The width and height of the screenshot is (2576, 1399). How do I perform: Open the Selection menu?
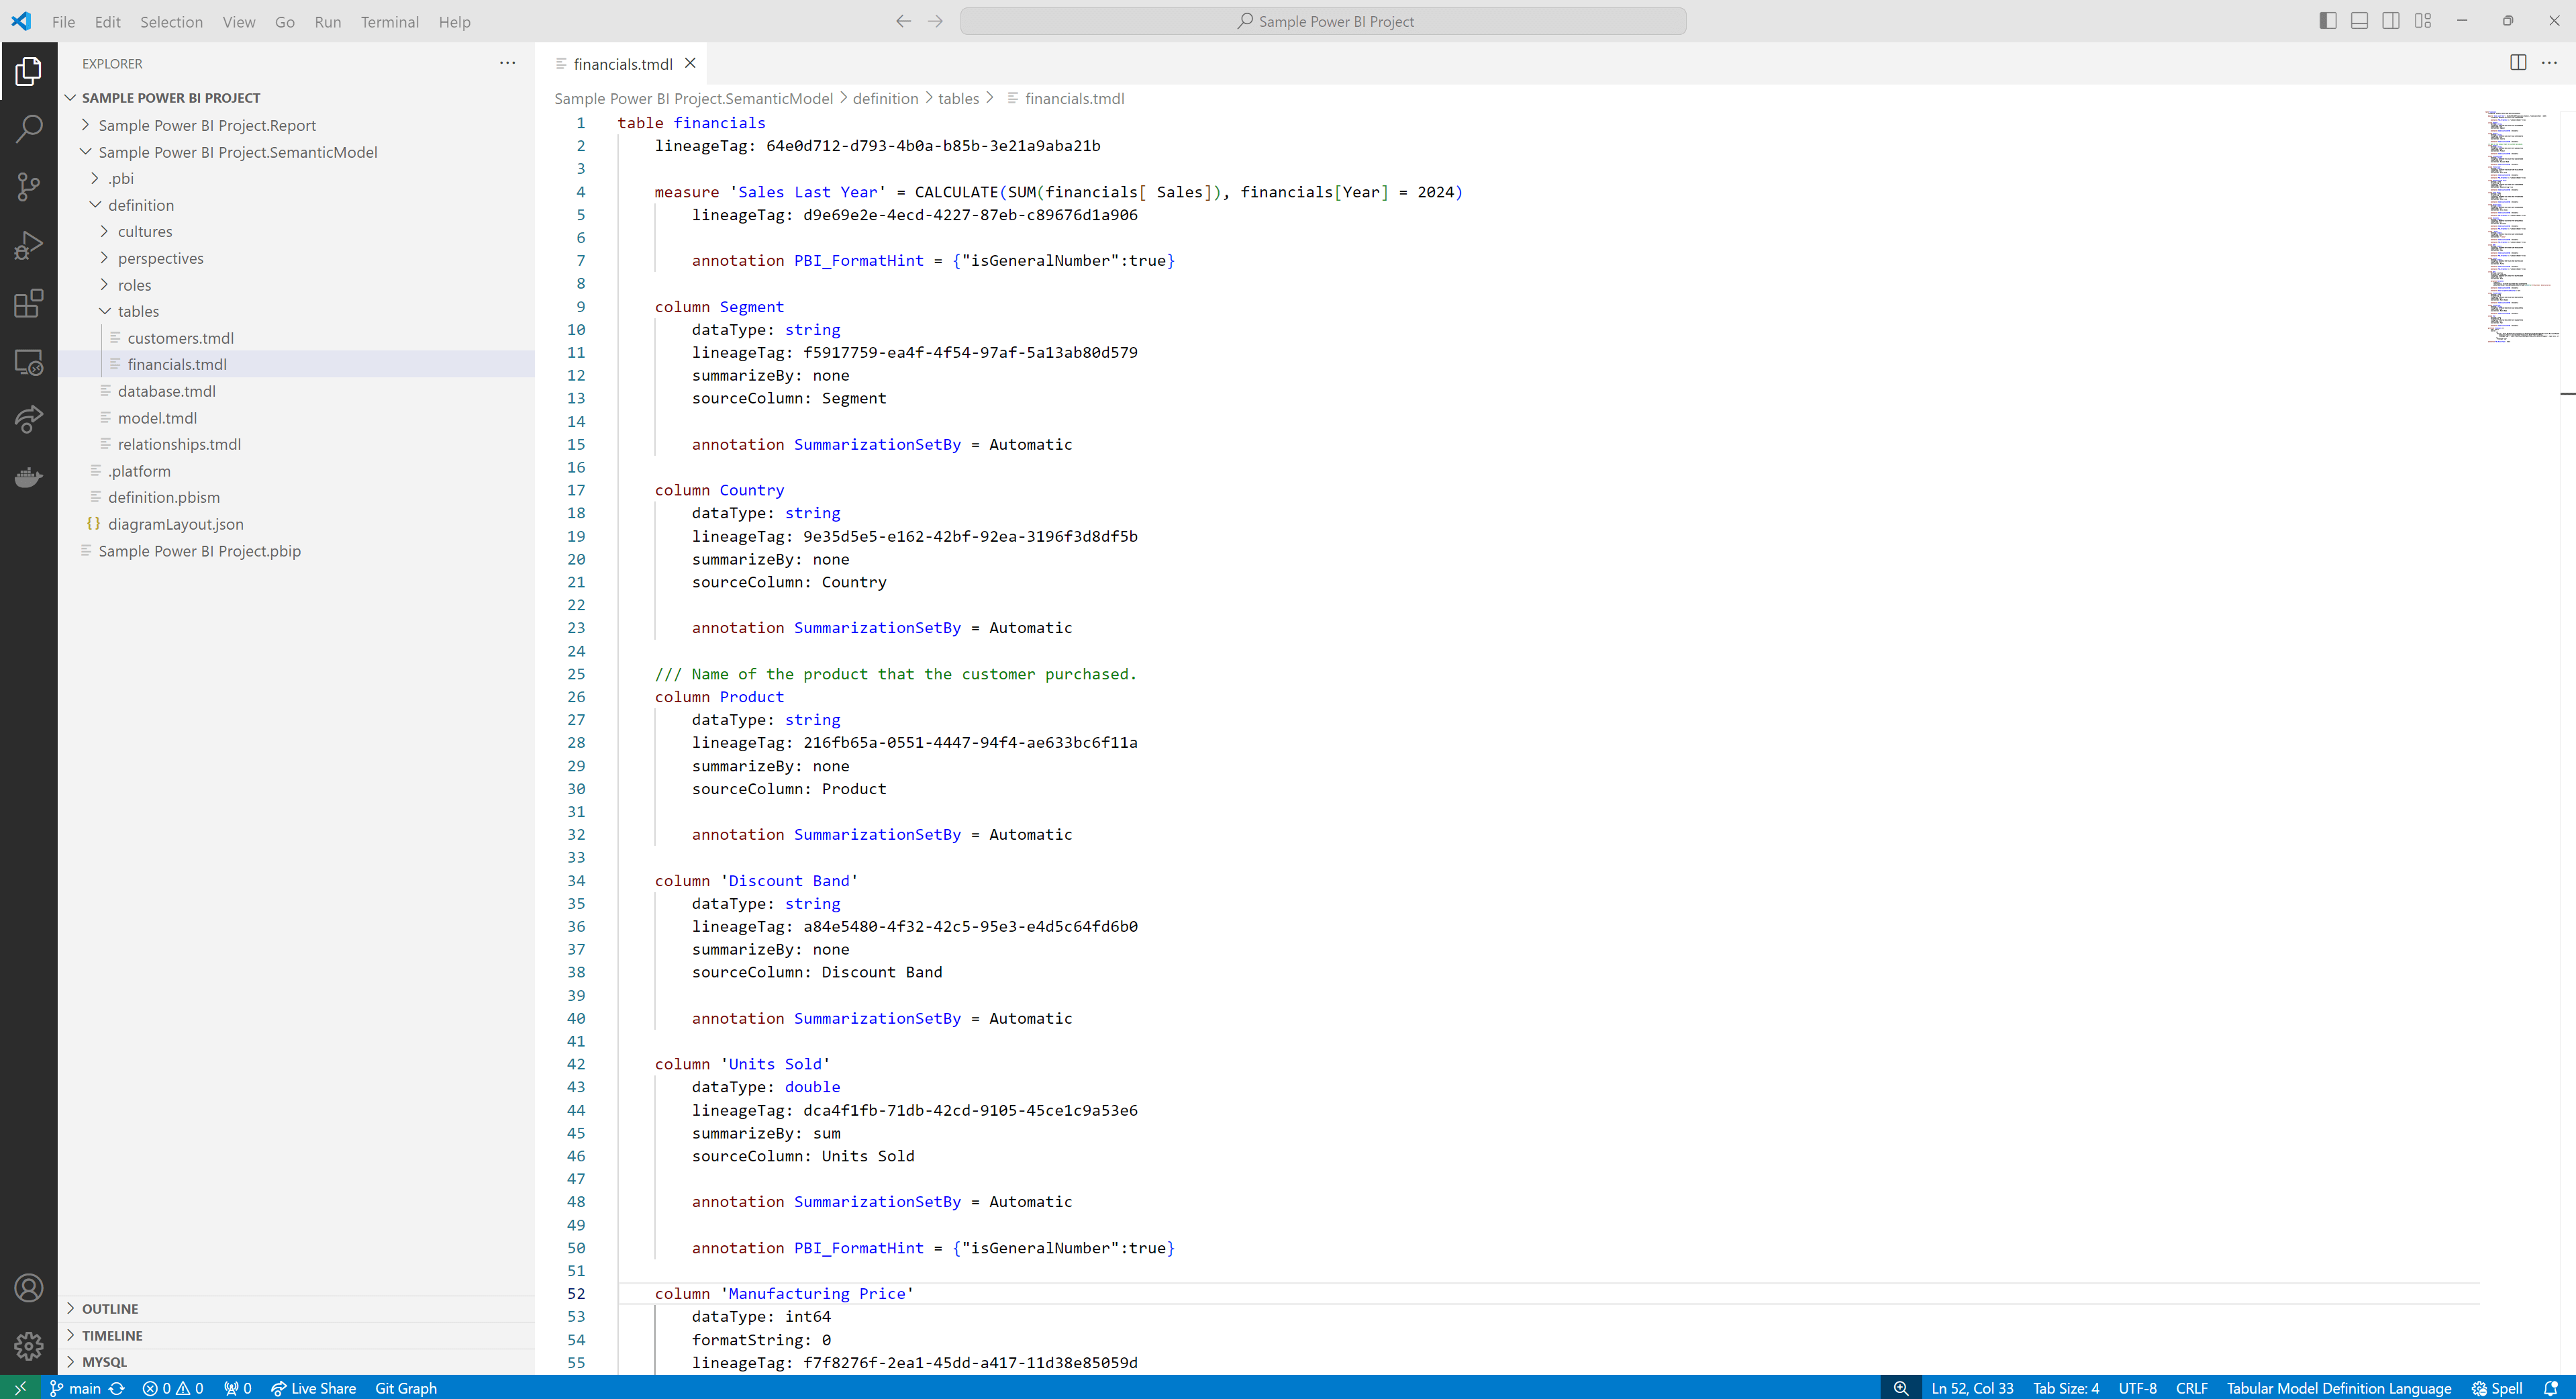coord(171,22)
